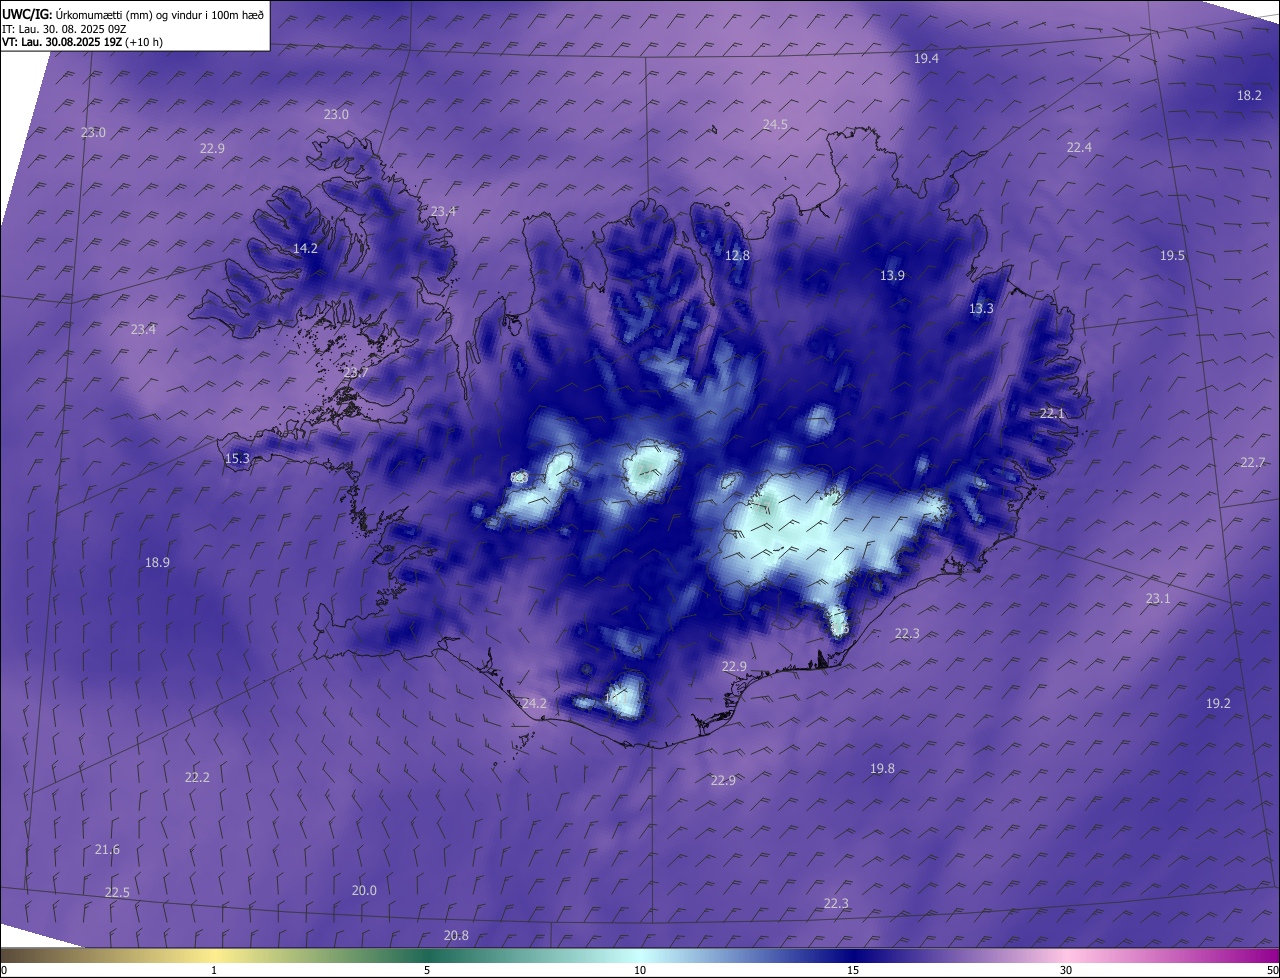The height and width of the screenshot is (978, 1280).
Task: Click the 19.2 value label
Action: (1218, 704)
